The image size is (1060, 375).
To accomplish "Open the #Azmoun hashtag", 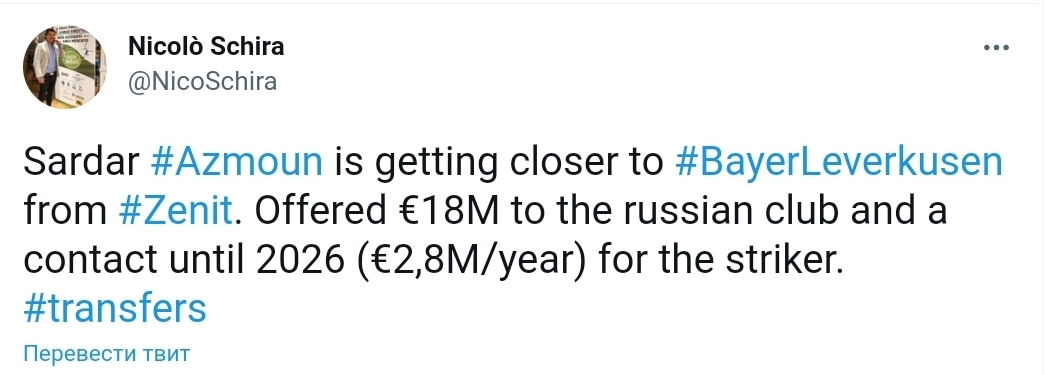I will (233, 162).
